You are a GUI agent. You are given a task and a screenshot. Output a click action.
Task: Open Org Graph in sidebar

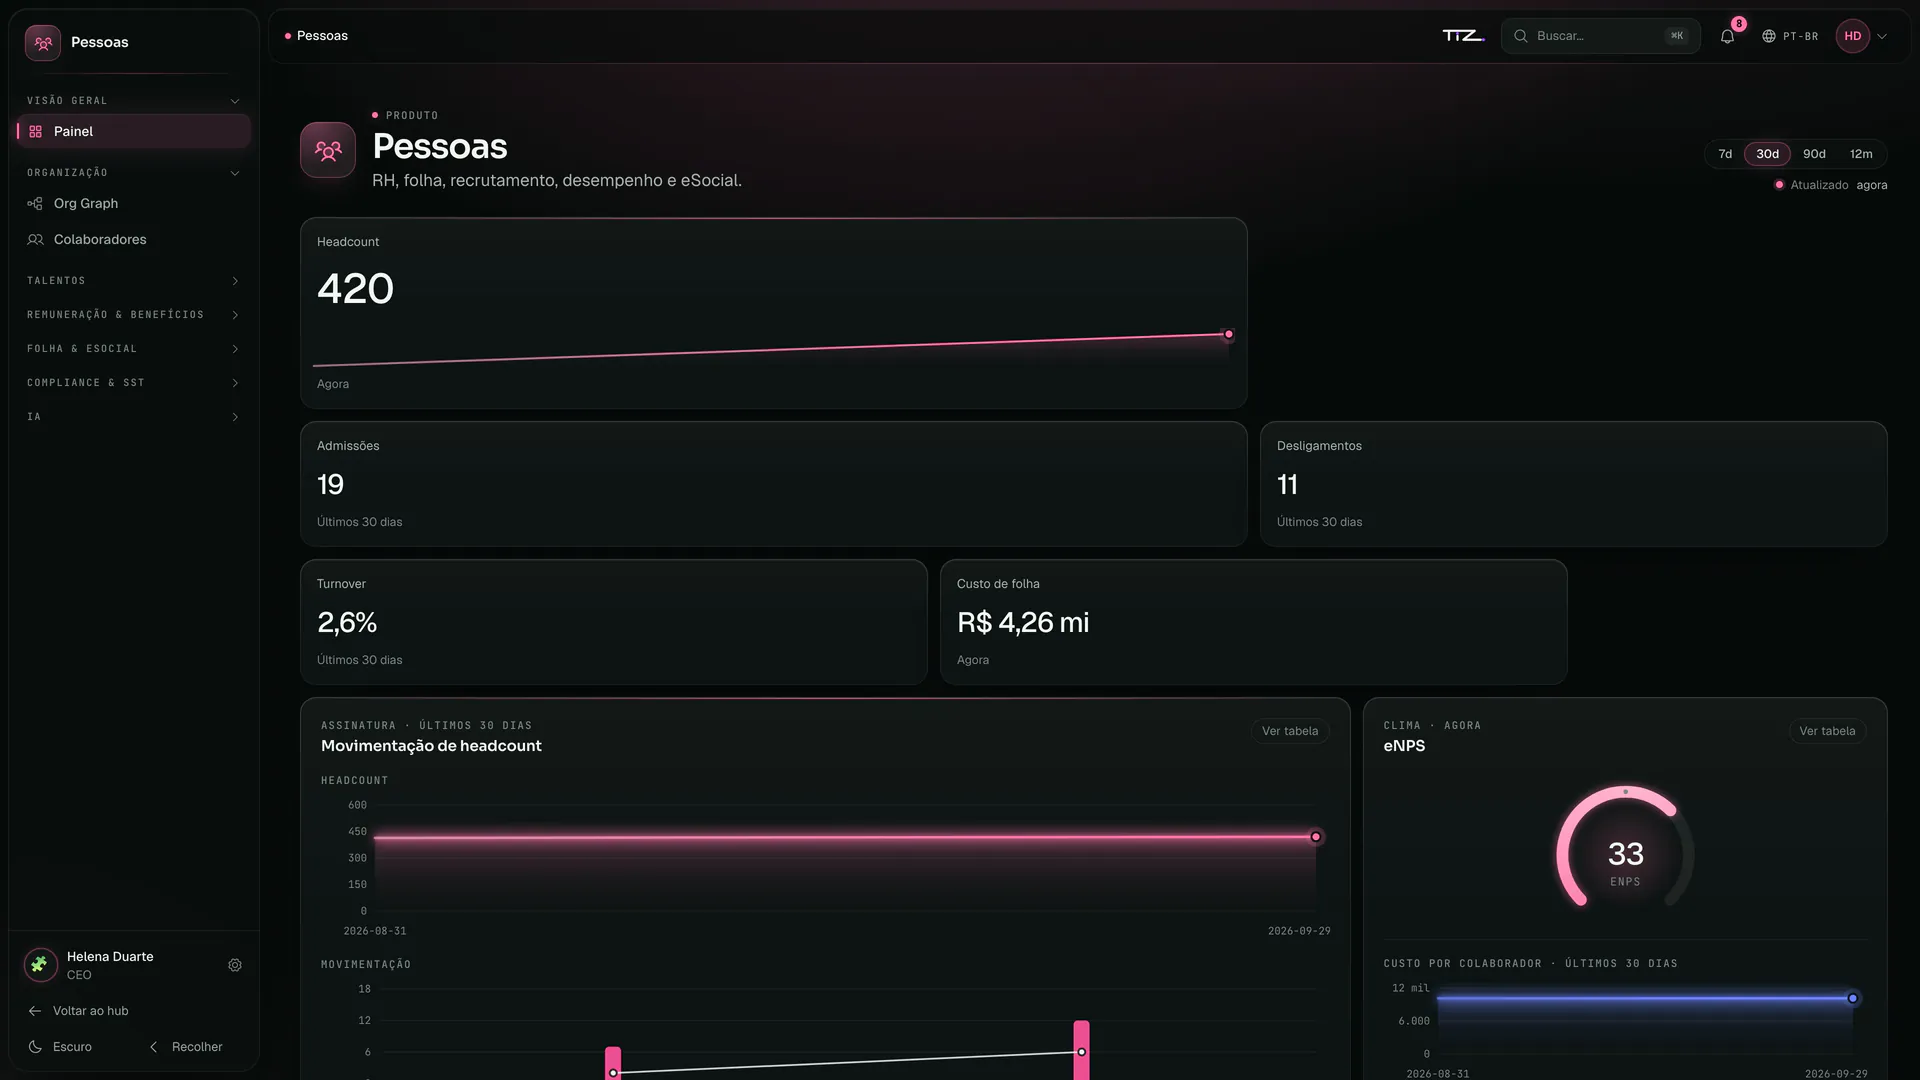coord(134,204)
